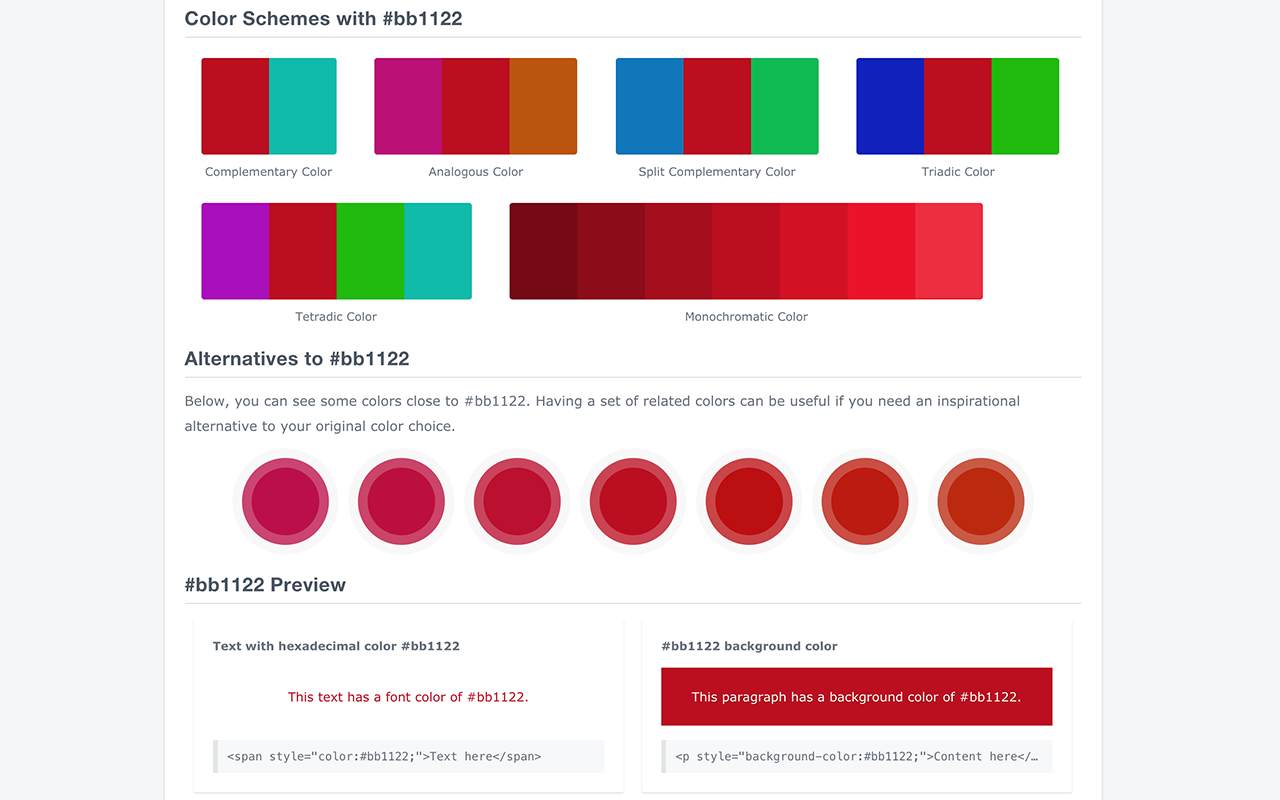Viewport: 1280px width, 800px height.
Task: Click the magenta swatch in Analogous Color
Action: tap(408, 105)
